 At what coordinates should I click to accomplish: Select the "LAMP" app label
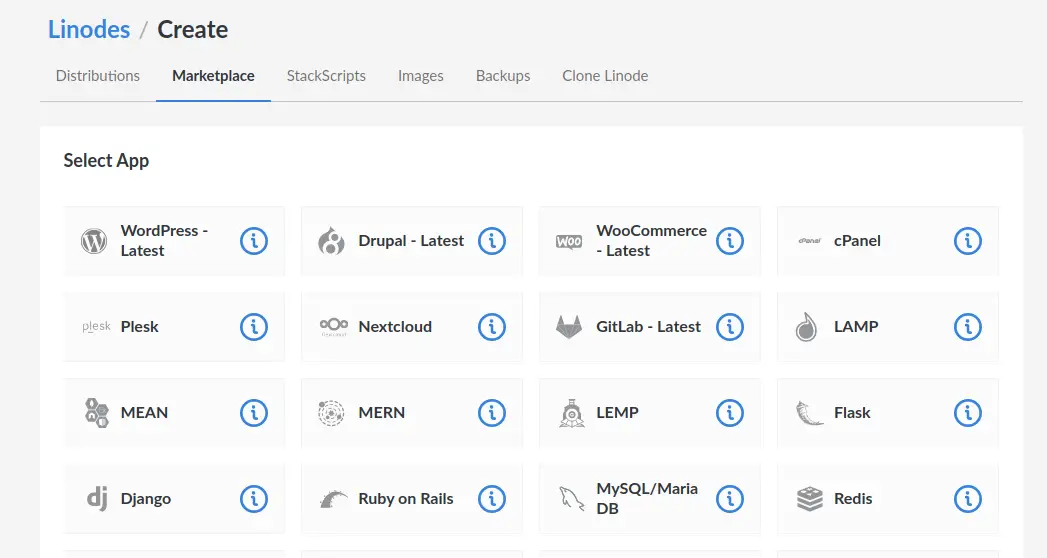(x=855, y=327)
